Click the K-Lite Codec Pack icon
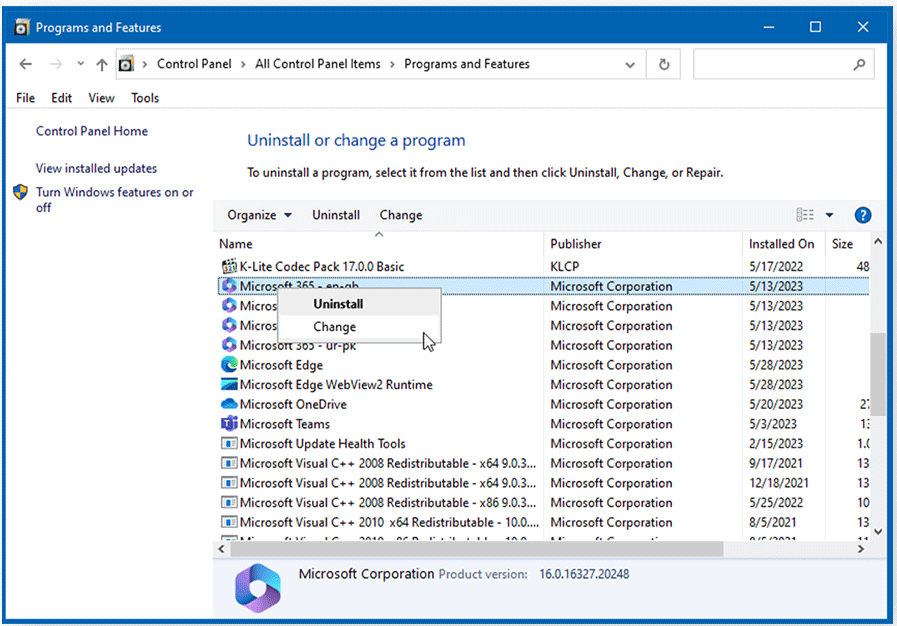This screenshot has width=897, height=626. click(228, 266)
